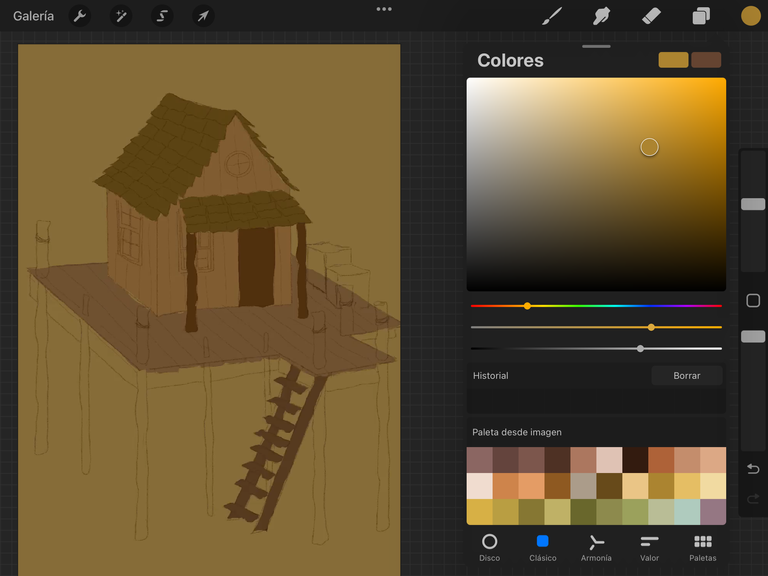Click the brush opacity slider handle in sidebar
The height and width of the screenshot is (576, 768).
(753, 336)
